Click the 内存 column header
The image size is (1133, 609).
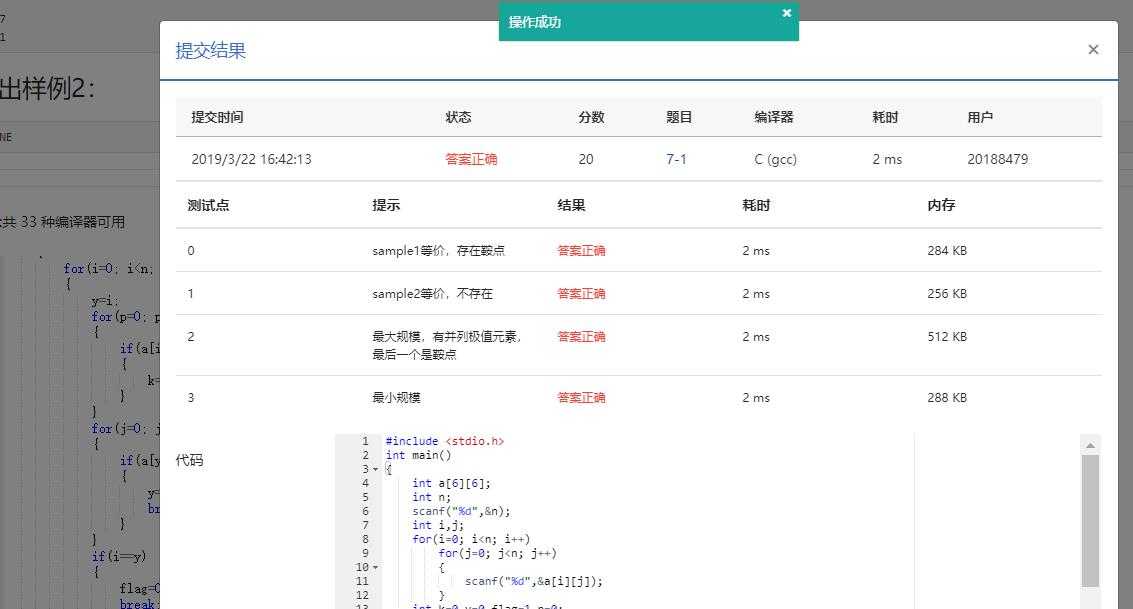pyautogui.click(x=941, y=205)
